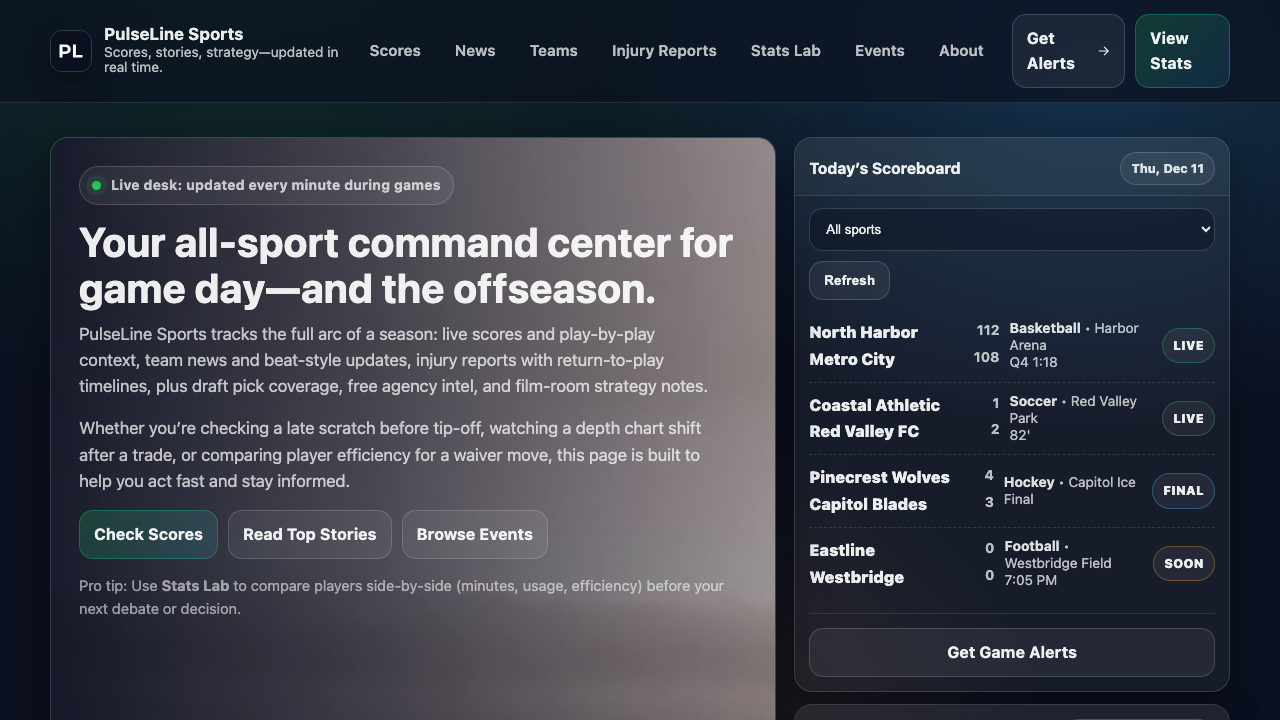Open the About page link
This screenshot has width=1280, height=720.
point(961,51)
